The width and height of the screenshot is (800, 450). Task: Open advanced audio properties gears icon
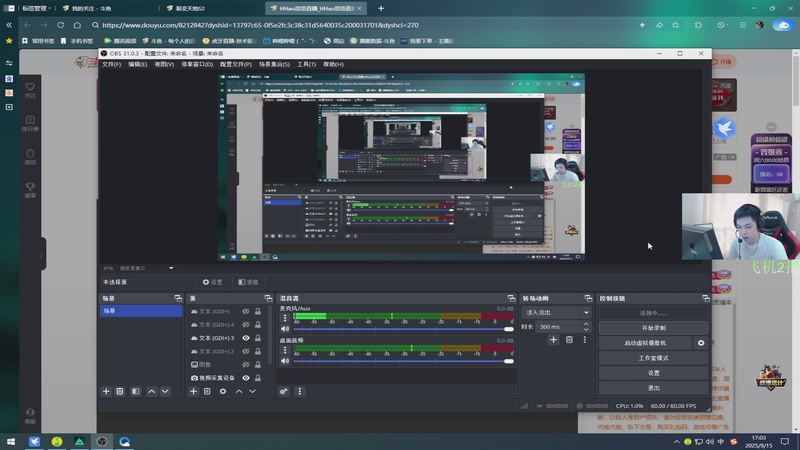(284, 391)
